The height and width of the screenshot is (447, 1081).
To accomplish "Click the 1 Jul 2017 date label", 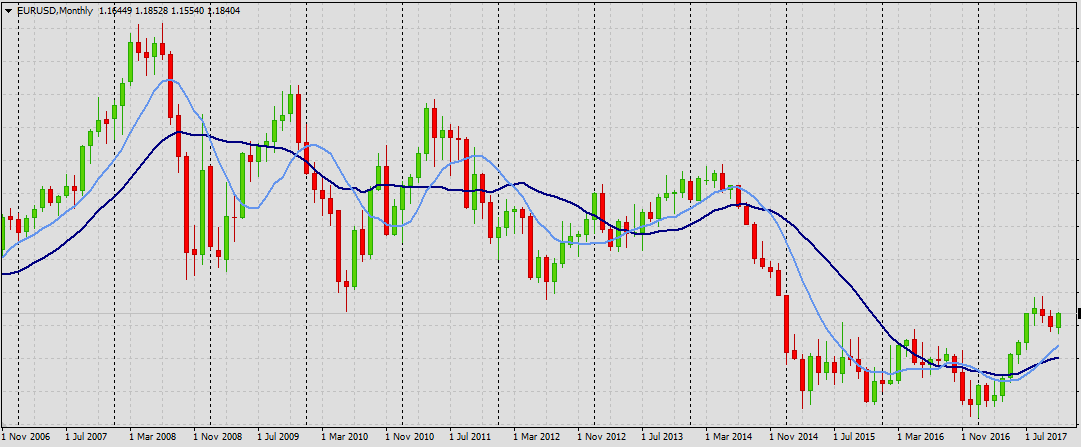I will point(1049,437).
